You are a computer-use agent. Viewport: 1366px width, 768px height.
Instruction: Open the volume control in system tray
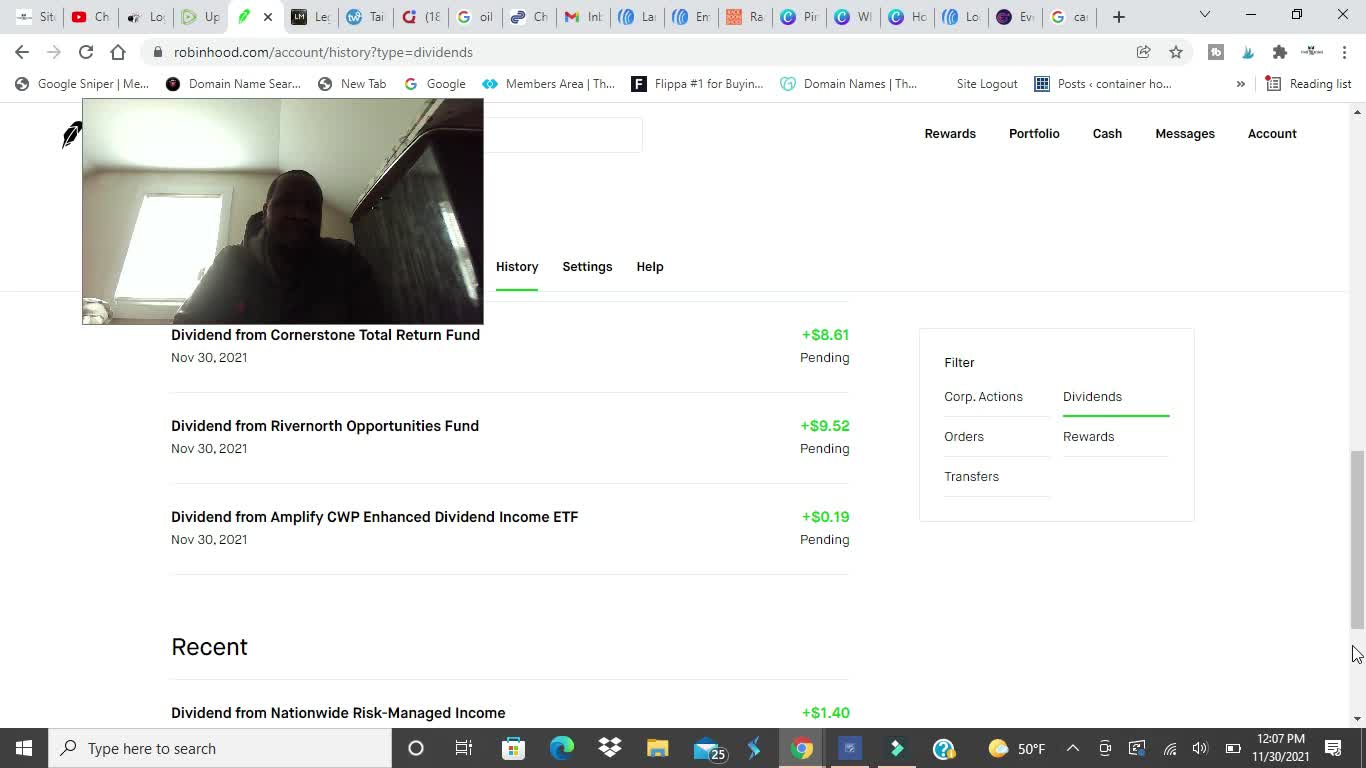click(1200, 748)
